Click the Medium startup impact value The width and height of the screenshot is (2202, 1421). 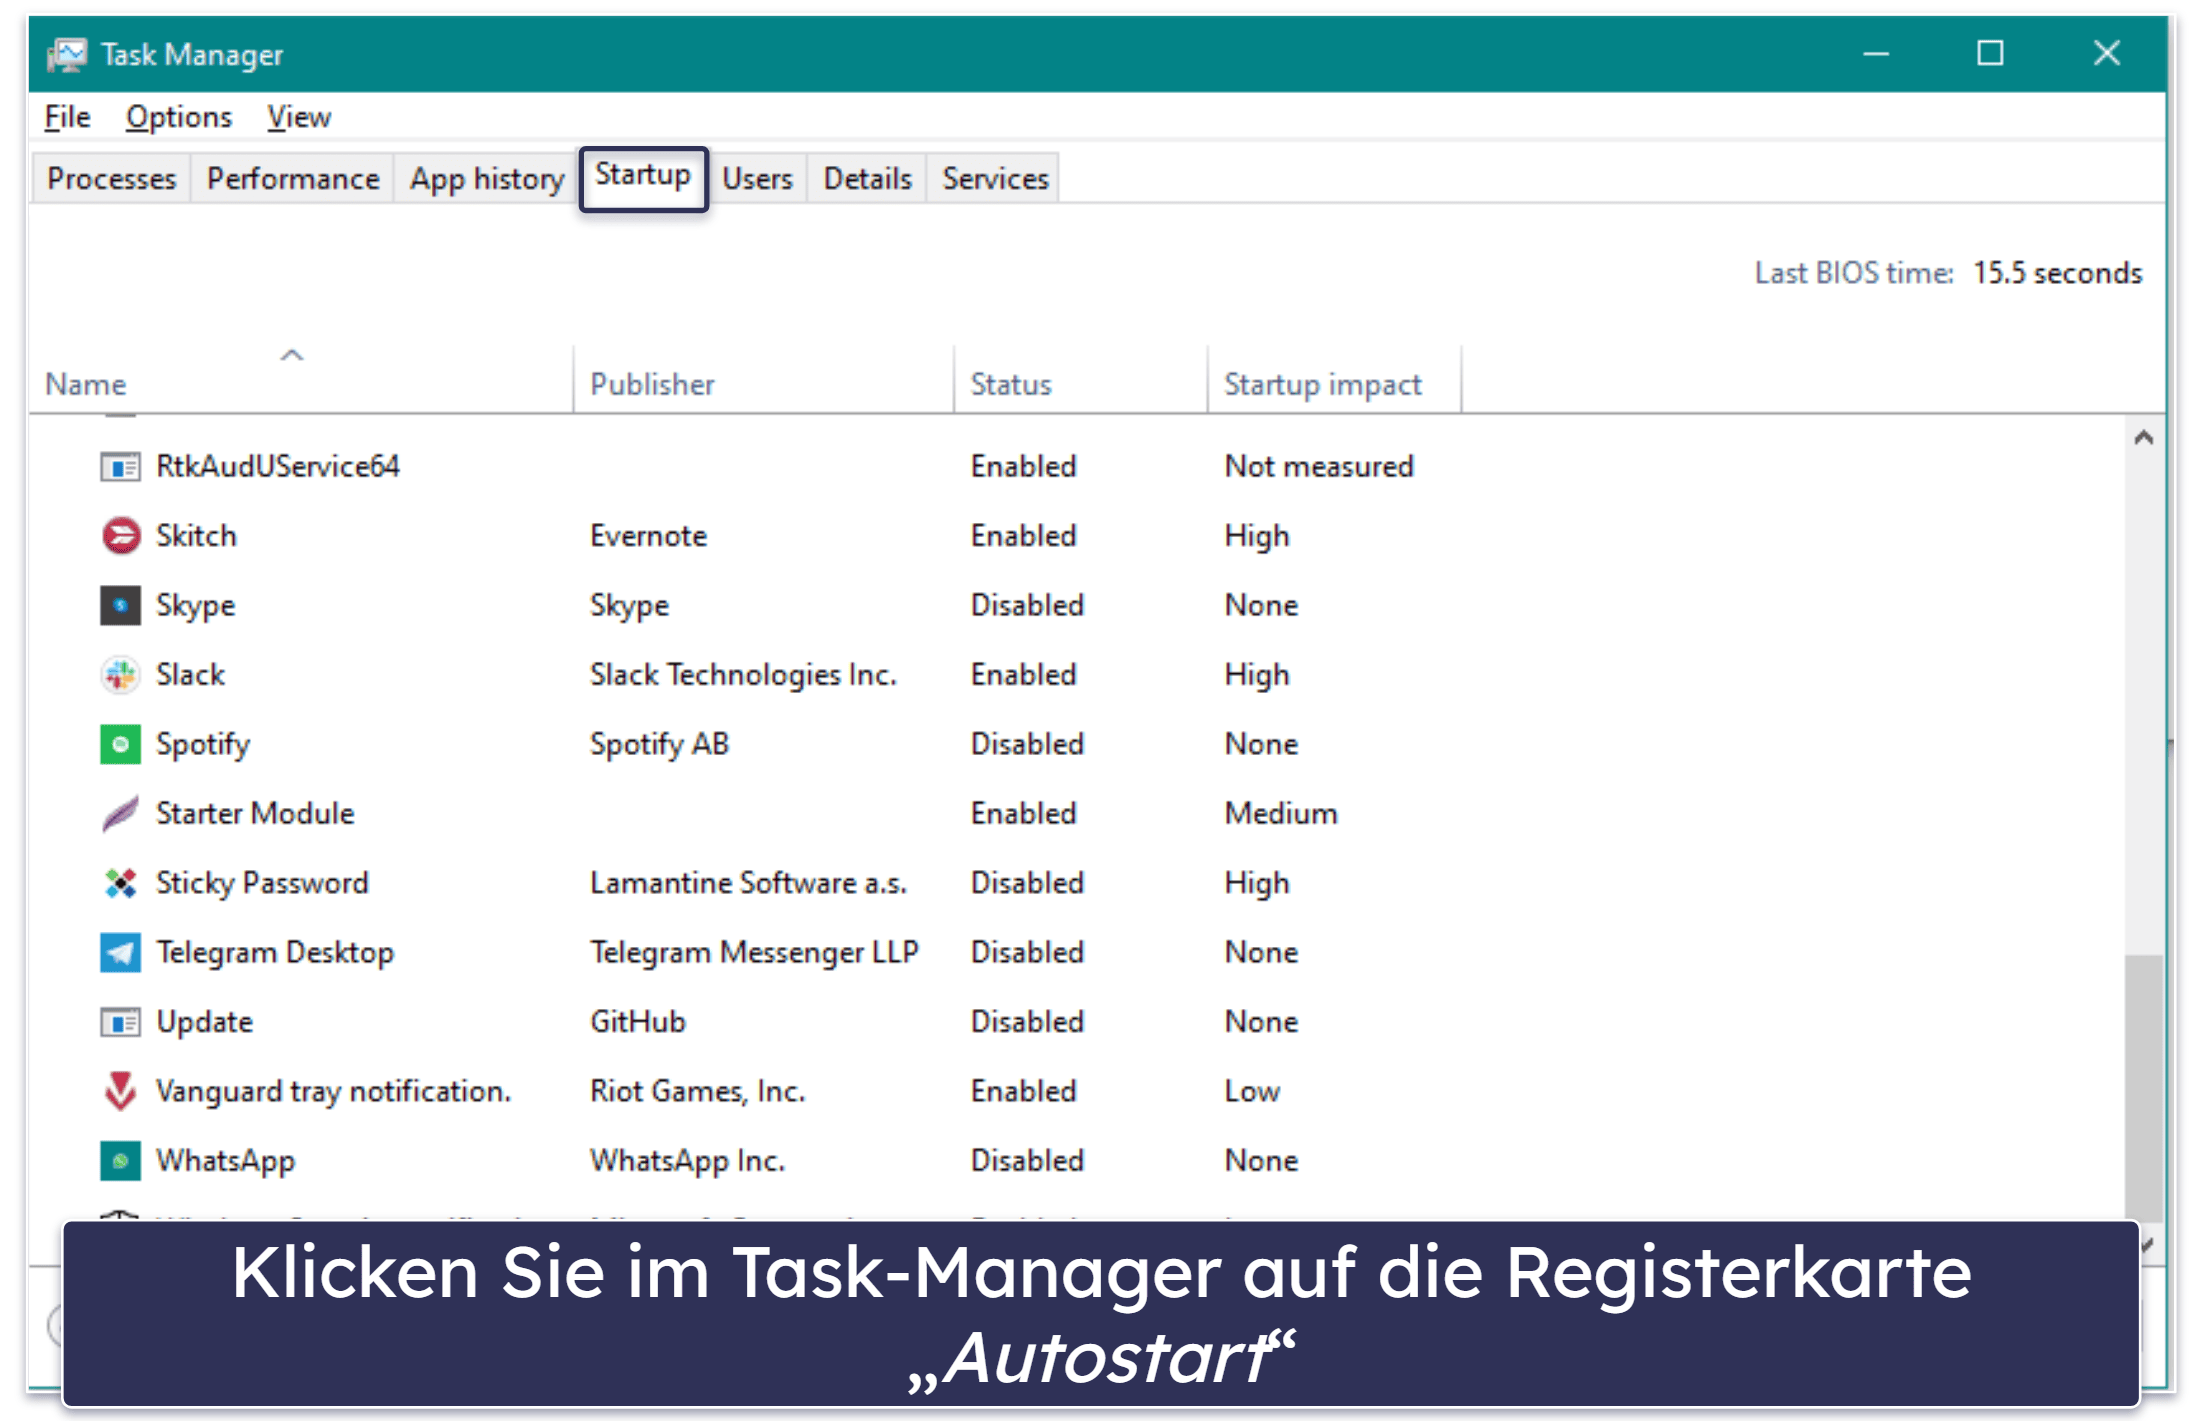1281,814
